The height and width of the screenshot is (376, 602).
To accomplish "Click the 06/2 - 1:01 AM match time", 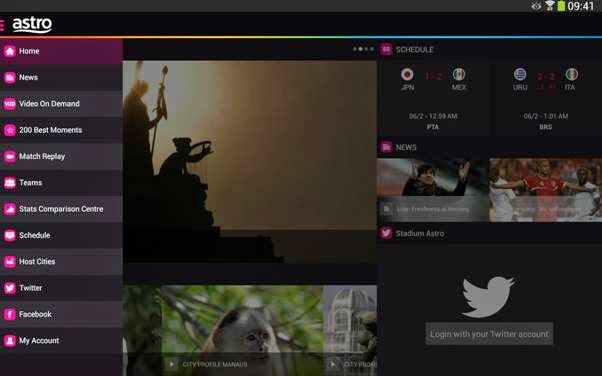I will (x=546, y=116).
